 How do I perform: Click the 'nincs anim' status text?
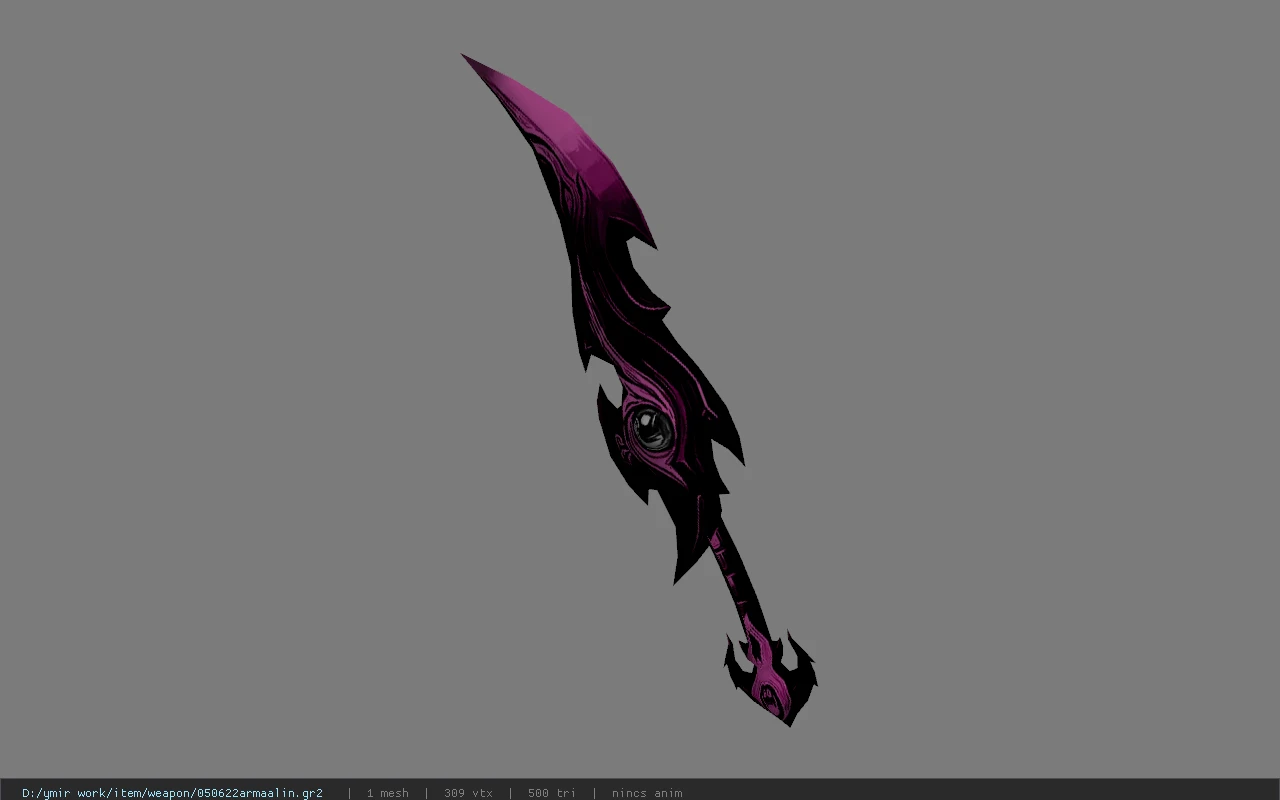click(647, 793)
